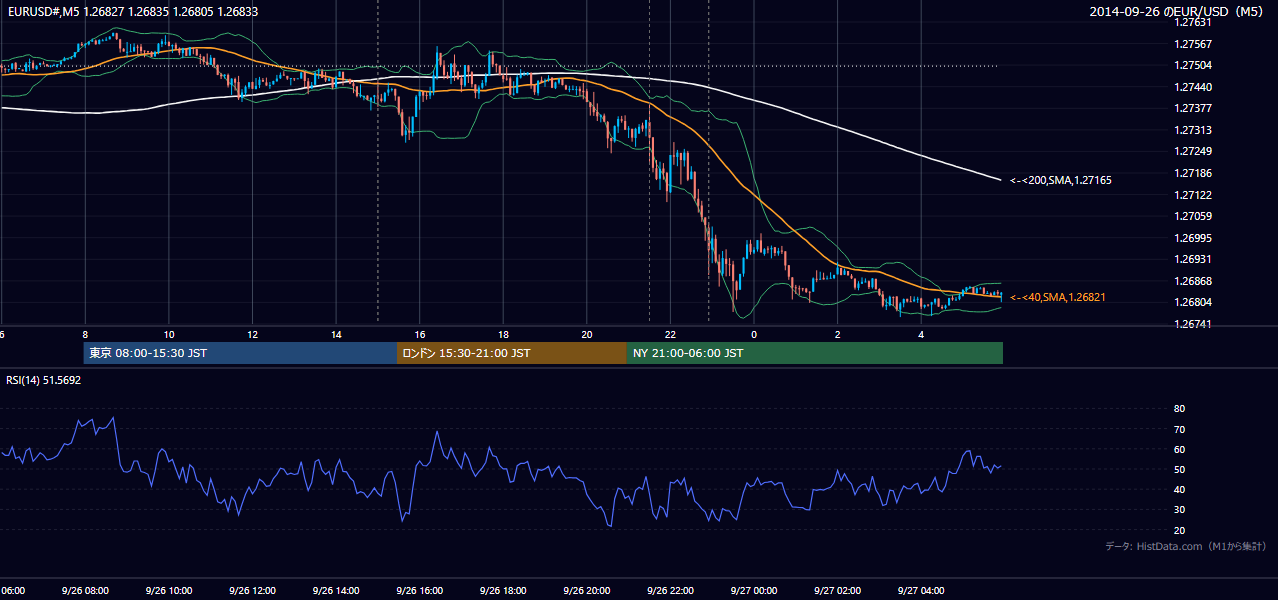Viewport: 1278px width, 600px height.
Task: Click the NY 21:00-06:00 JST session bar
Action: tap(815, 353)
